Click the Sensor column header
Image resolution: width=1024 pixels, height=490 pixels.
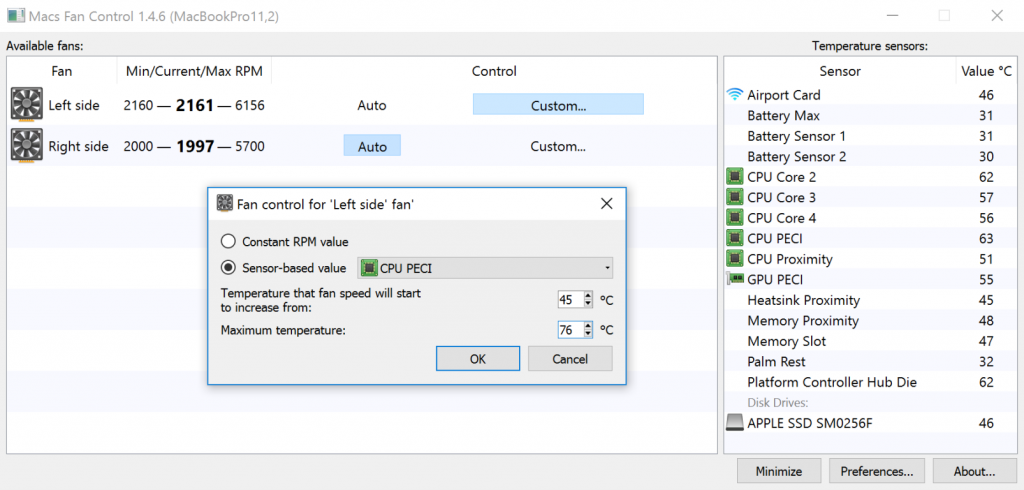pyautogui.click(x=840, y=71)
